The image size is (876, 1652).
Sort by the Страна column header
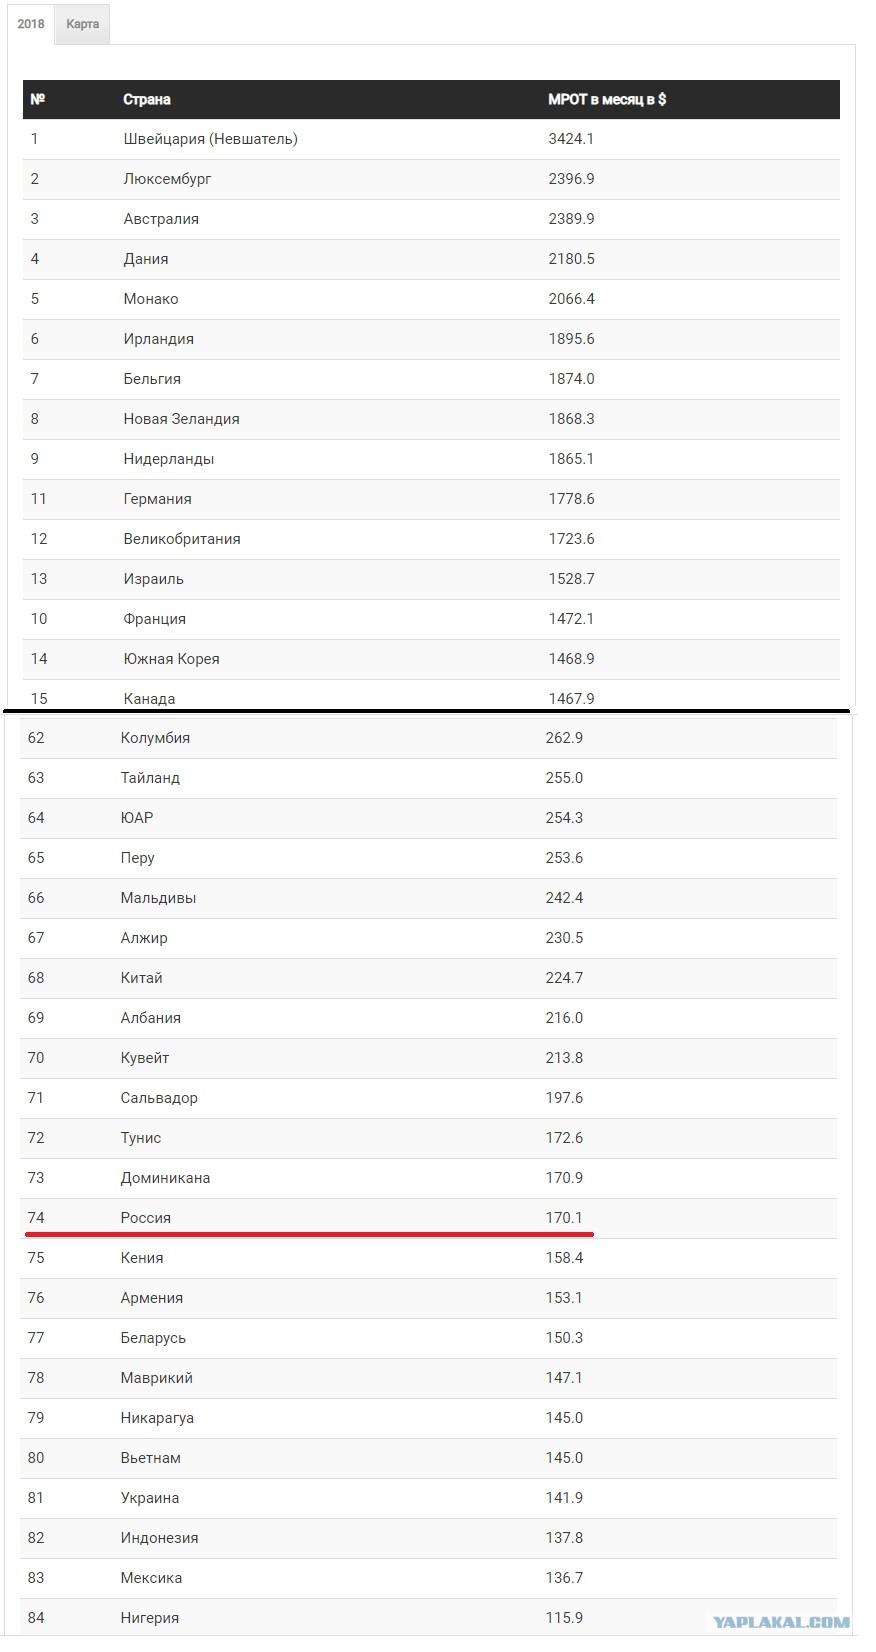point(147,99)
